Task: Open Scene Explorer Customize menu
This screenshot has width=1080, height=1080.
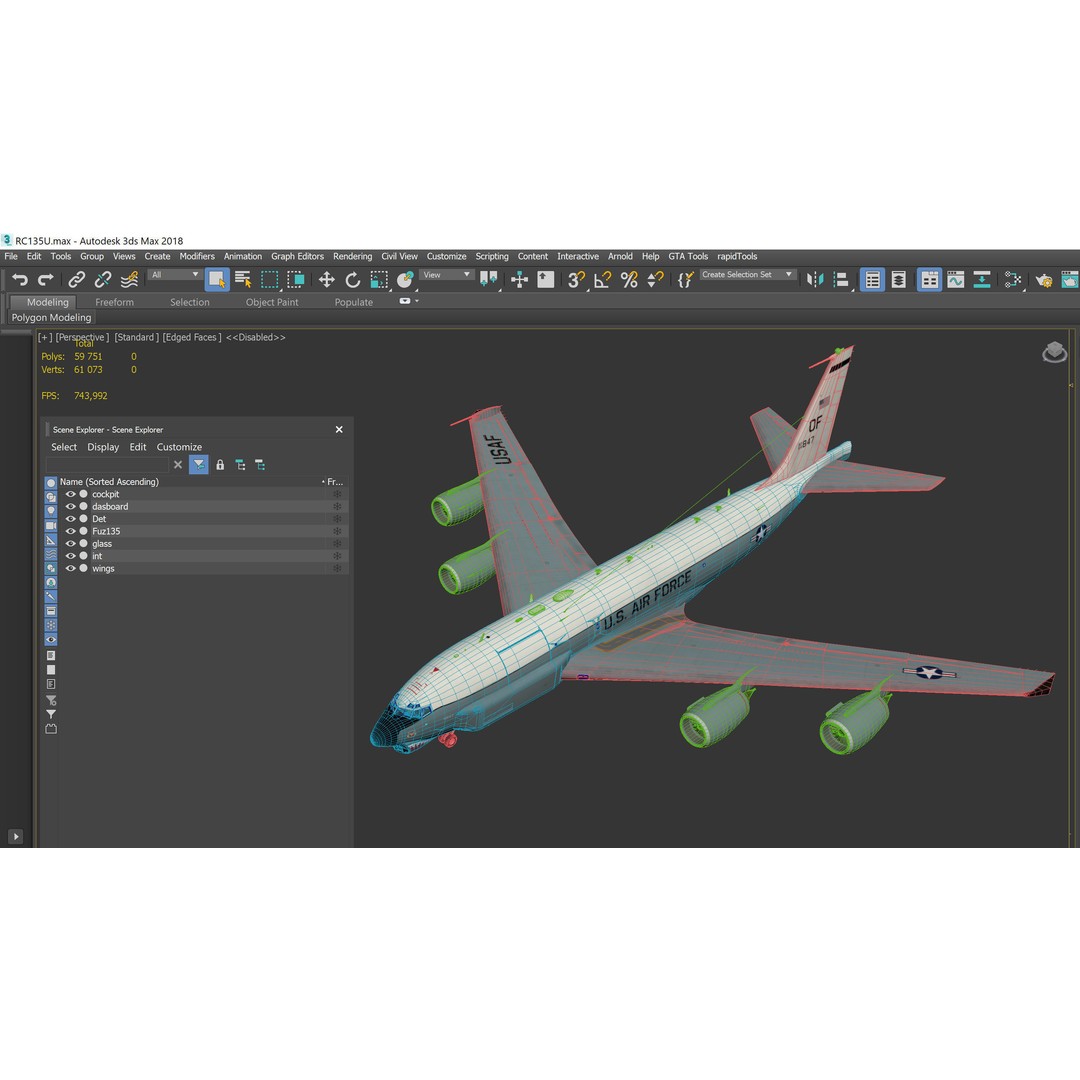Action: 179,447
